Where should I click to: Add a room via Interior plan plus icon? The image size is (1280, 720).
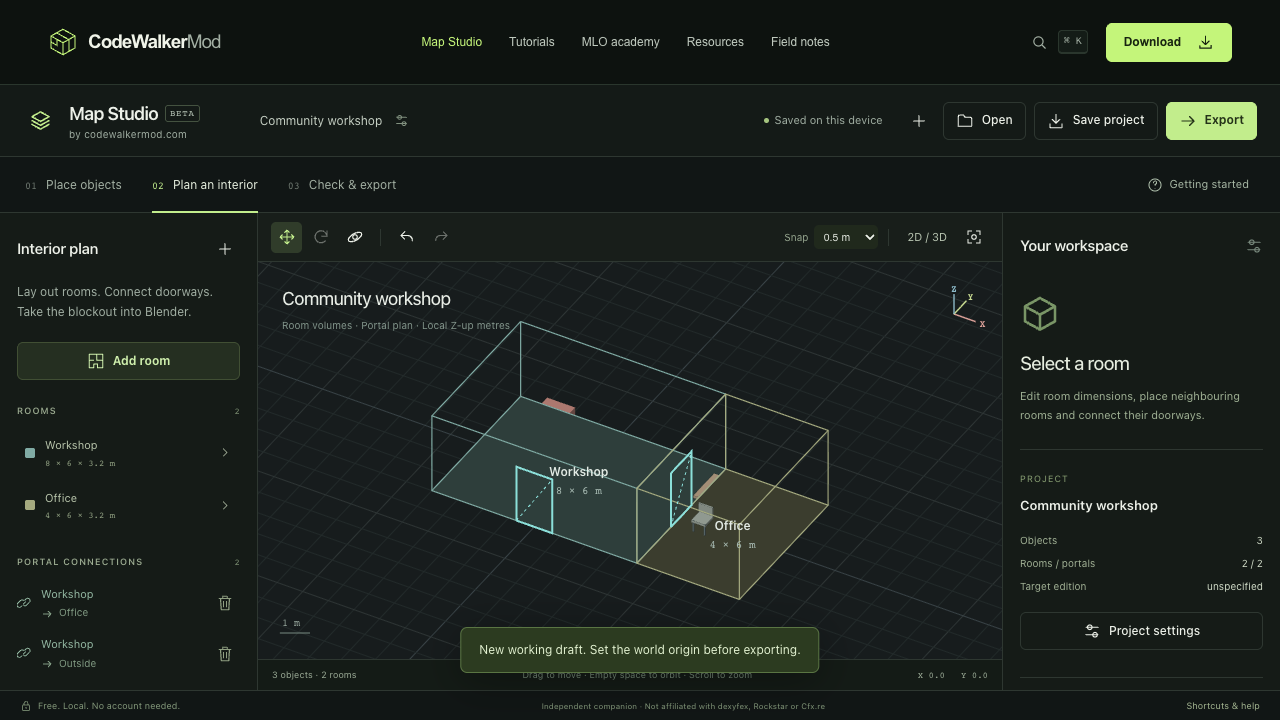pyautogui.click(x=225, y=249)
